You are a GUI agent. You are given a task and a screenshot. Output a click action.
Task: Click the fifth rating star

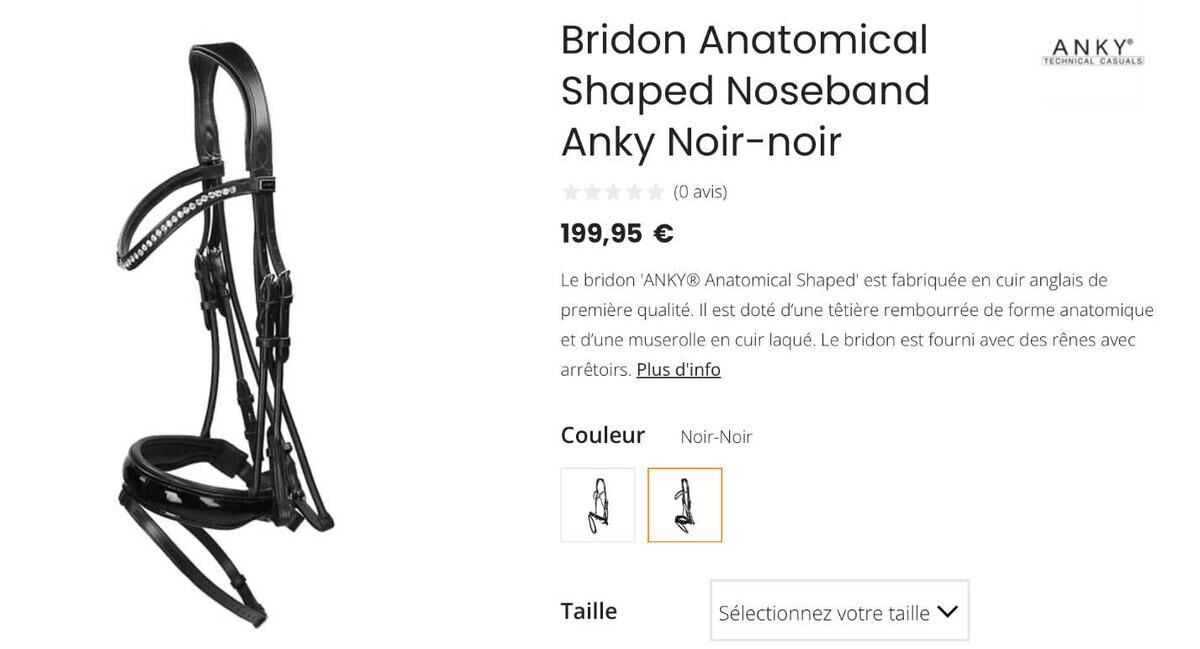click(655, 192)
